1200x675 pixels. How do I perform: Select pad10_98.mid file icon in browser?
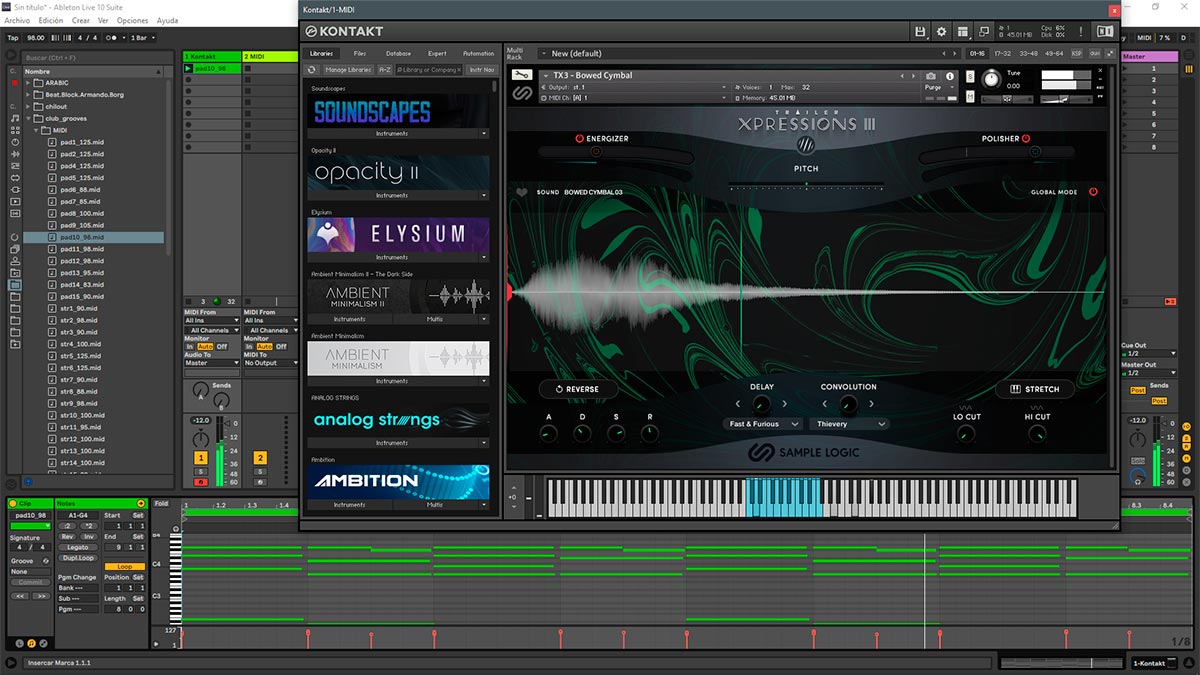point(51,237)
